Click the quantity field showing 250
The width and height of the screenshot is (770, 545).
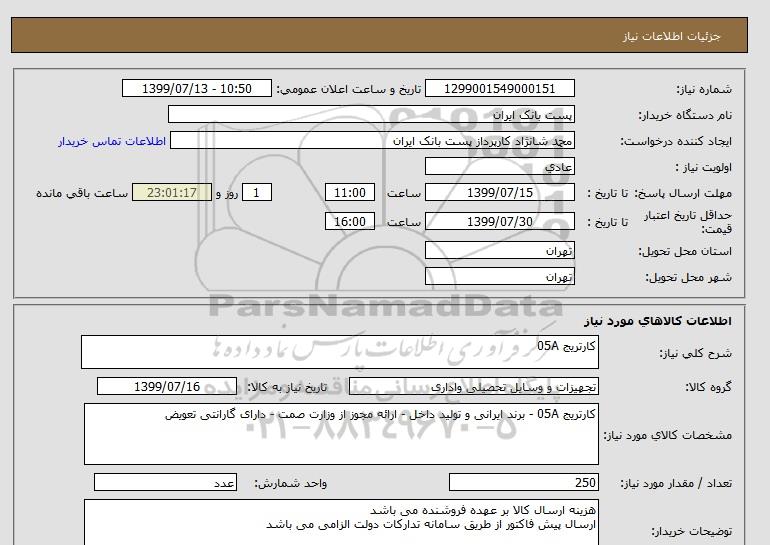point(524,482)
